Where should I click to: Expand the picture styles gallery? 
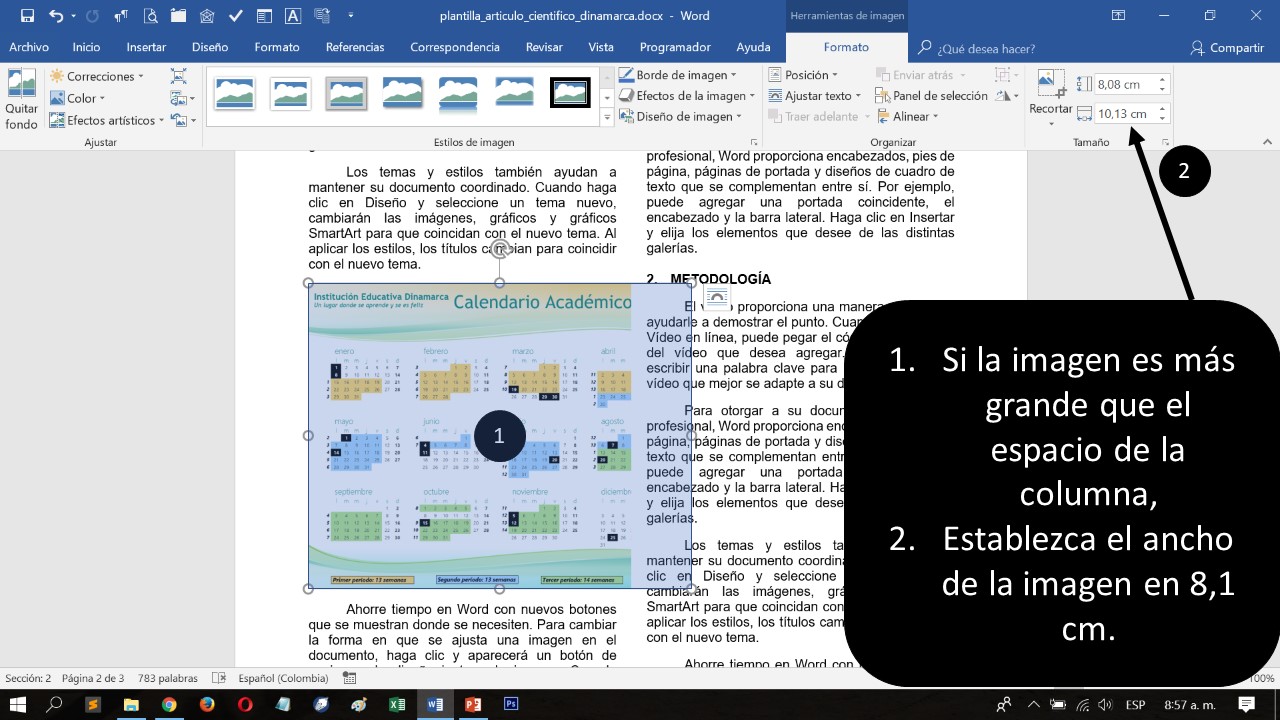[607, 118]
